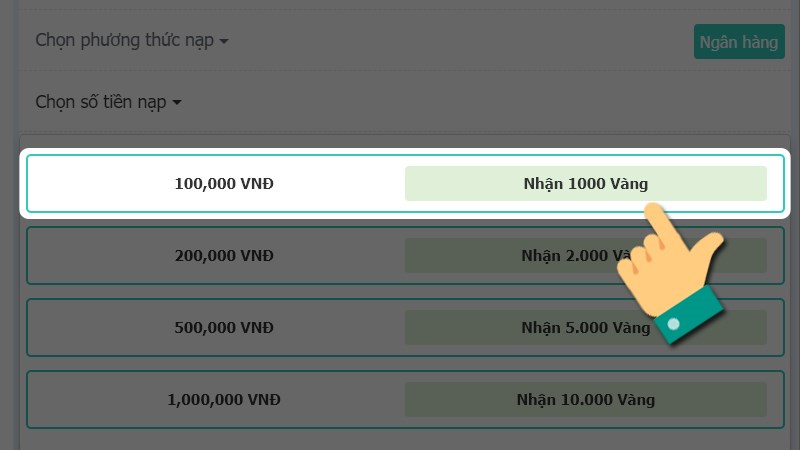Screen dimensions: 800x450
Task: Click the Ngân hàng button
Action: [x=739, y=41]
